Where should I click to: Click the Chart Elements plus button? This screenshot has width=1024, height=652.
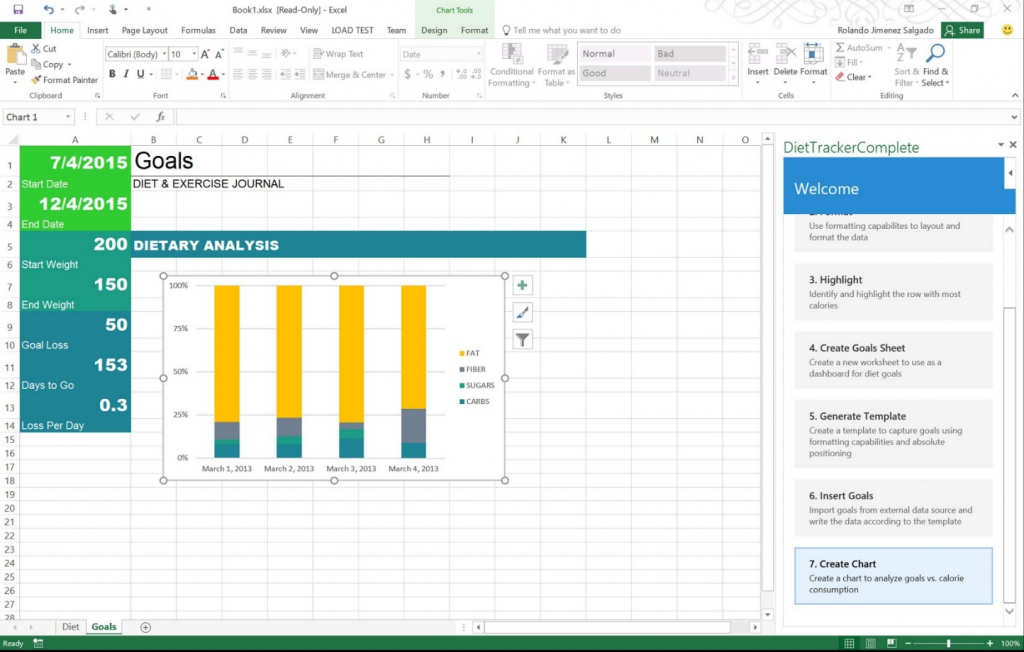pyautogui.click(x=522, y=285)
